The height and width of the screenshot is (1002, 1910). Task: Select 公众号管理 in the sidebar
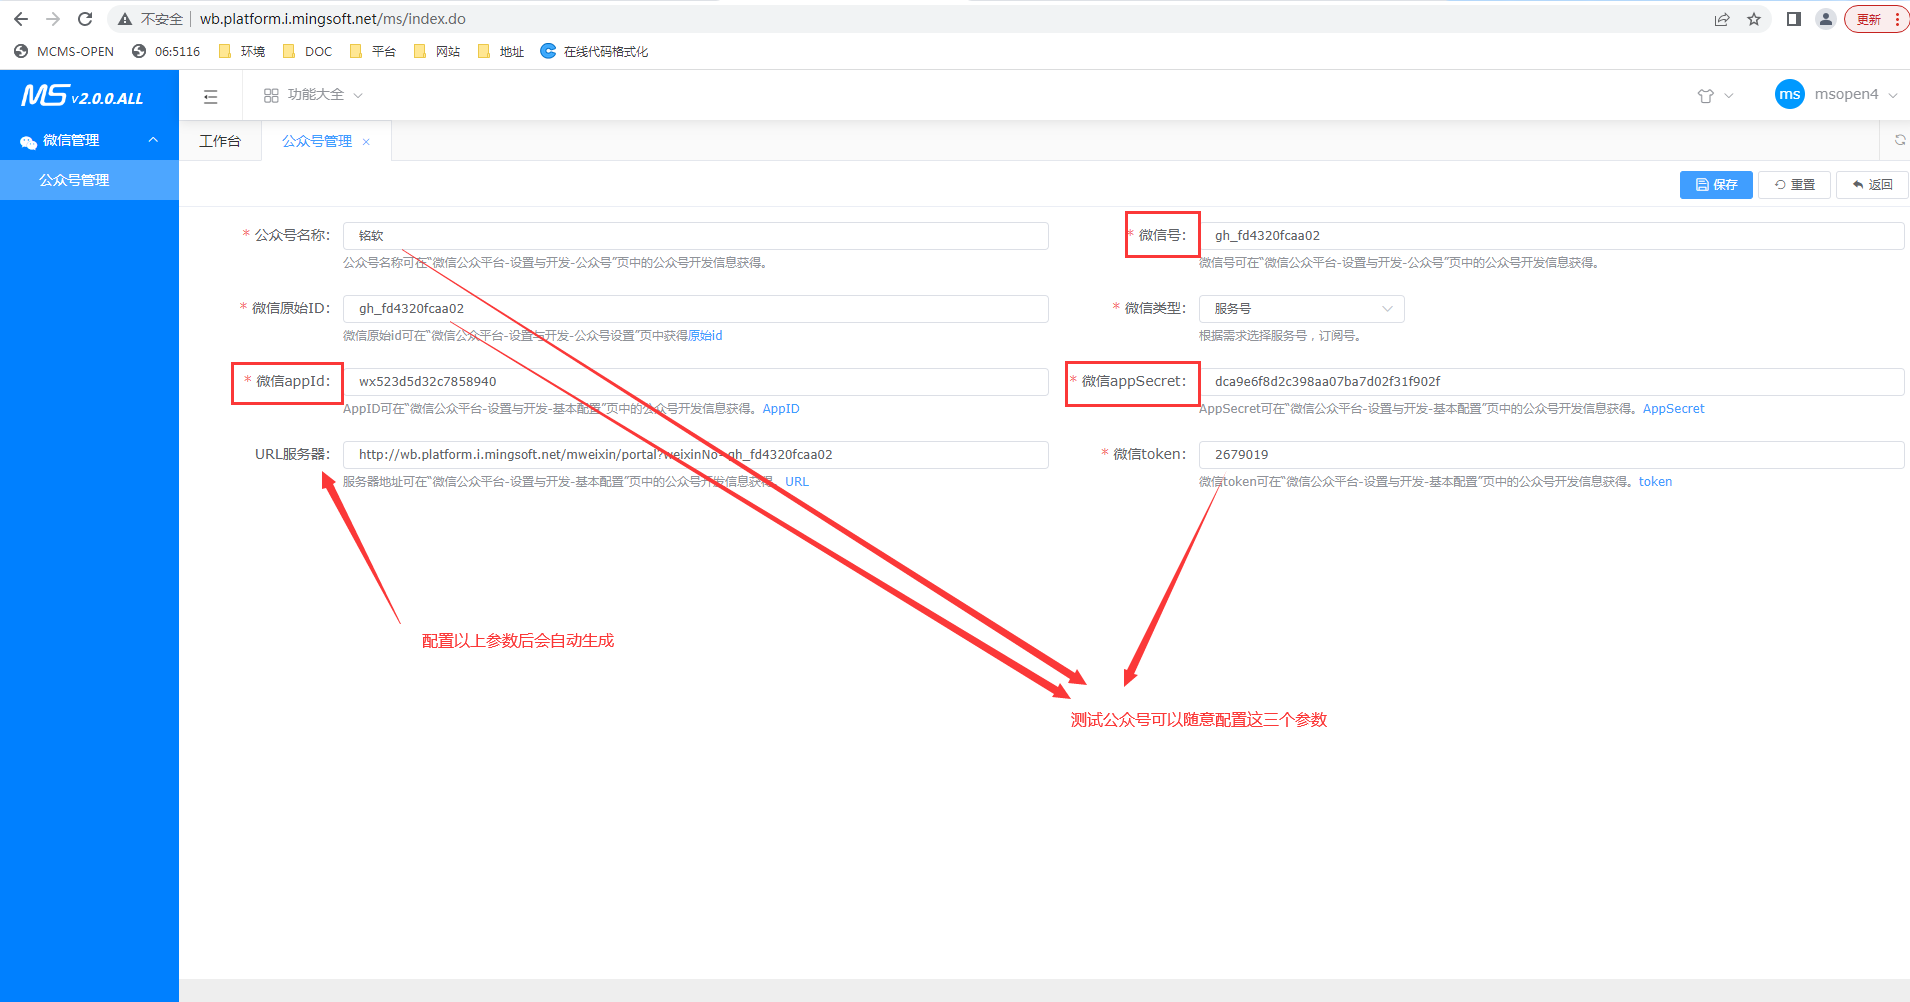point(74,180)
